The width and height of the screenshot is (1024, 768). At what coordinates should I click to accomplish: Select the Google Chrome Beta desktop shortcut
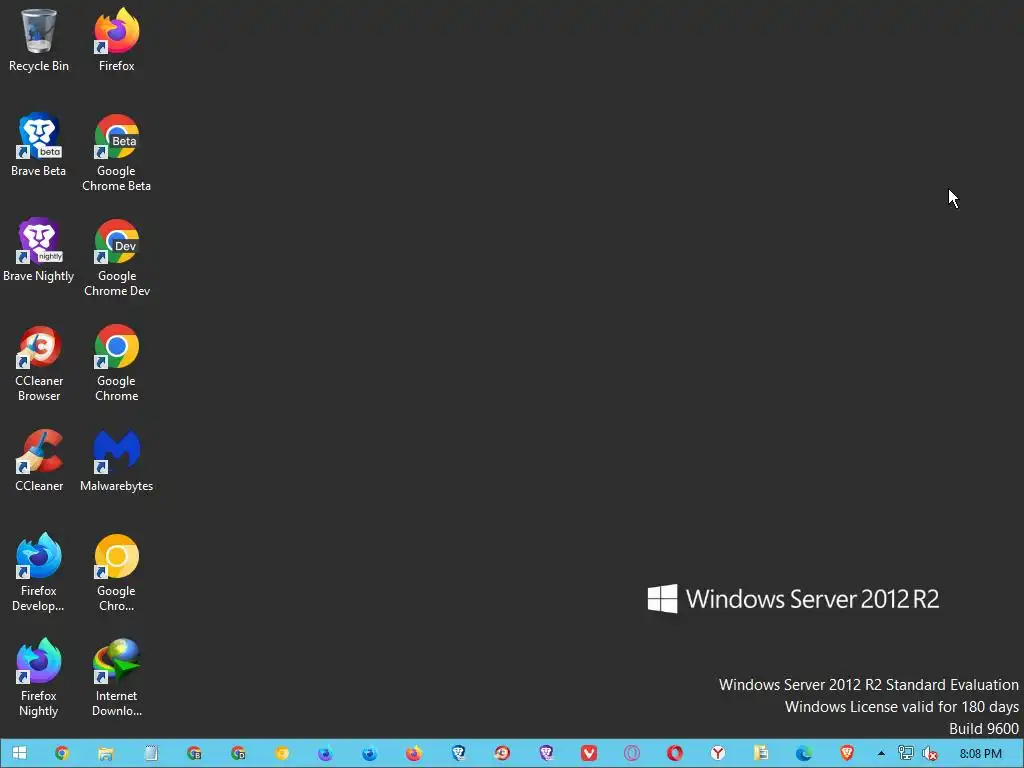[117, 153]
